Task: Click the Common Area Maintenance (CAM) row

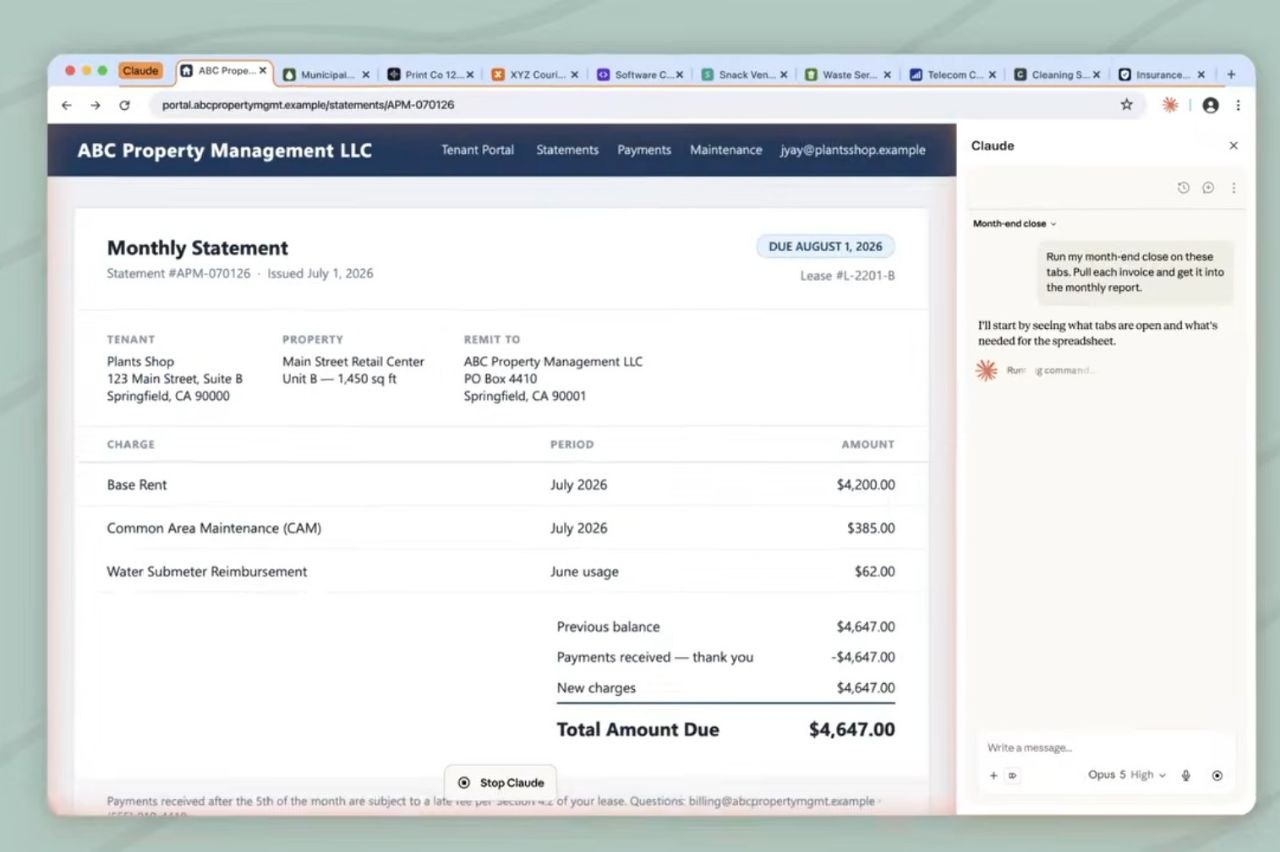Action: pos(501,528)
